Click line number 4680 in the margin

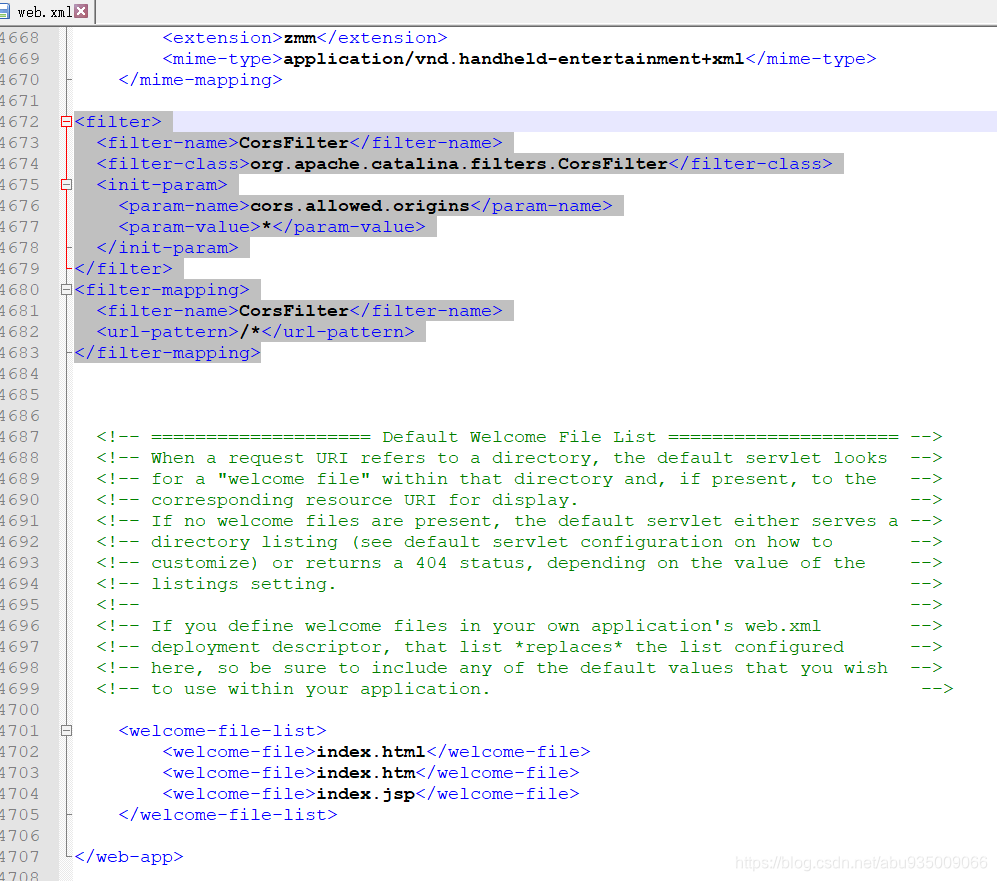click(20, 289)
